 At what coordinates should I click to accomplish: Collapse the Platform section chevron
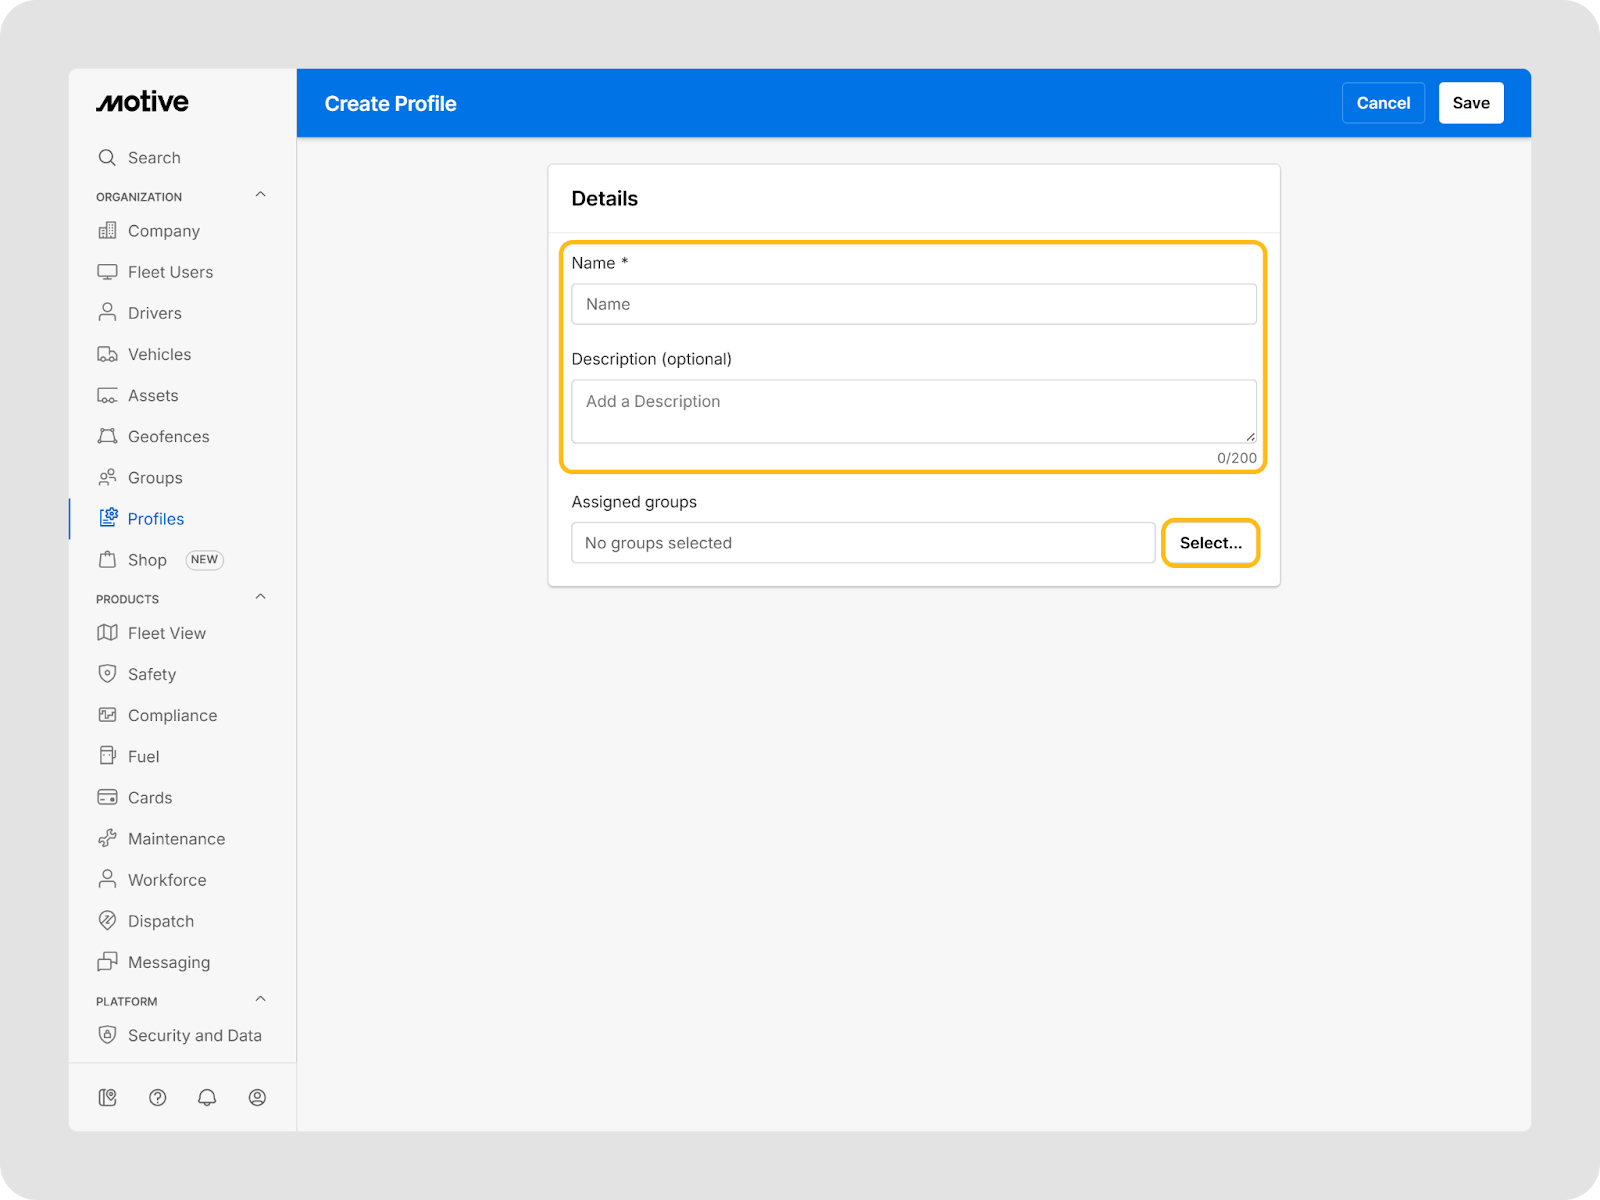(260, 999)
